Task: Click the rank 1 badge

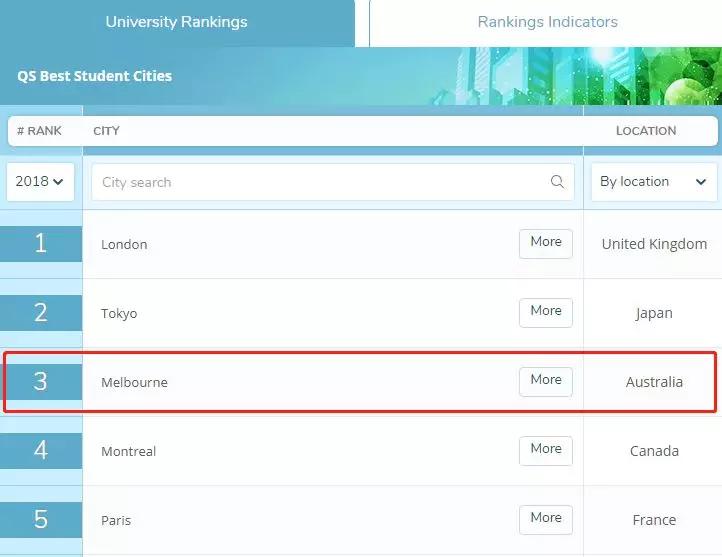Action: pyautogui.click(x=41, y=244)
